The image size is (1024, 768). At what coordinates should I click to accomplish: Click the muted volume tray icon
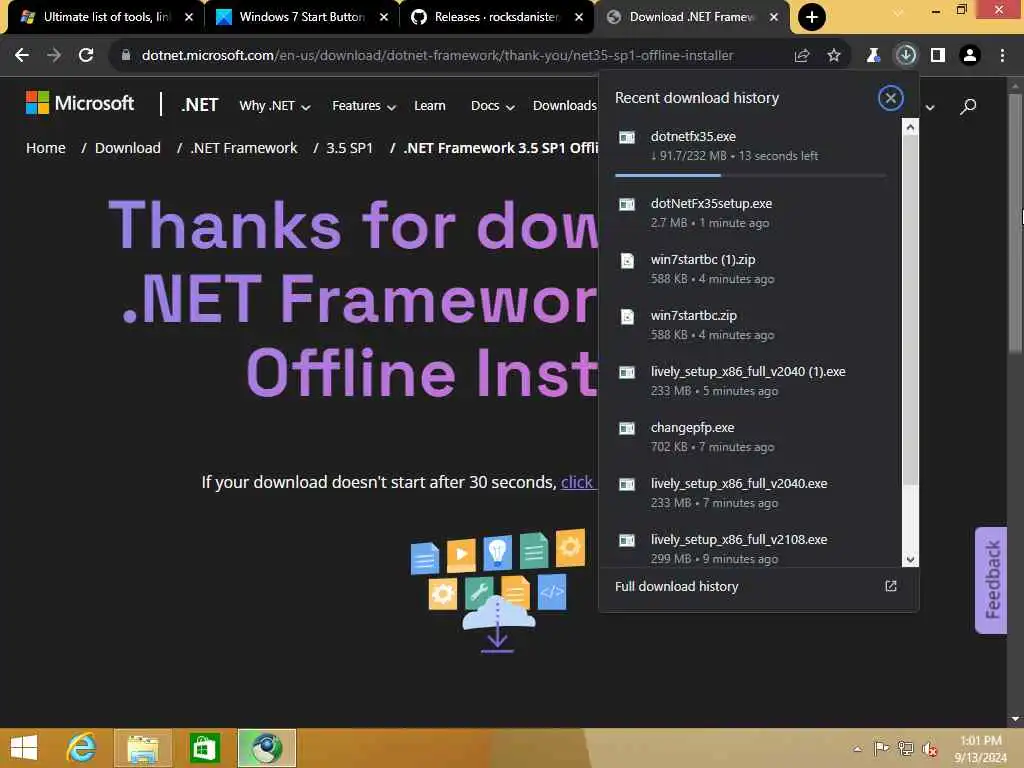coord(929,749)
